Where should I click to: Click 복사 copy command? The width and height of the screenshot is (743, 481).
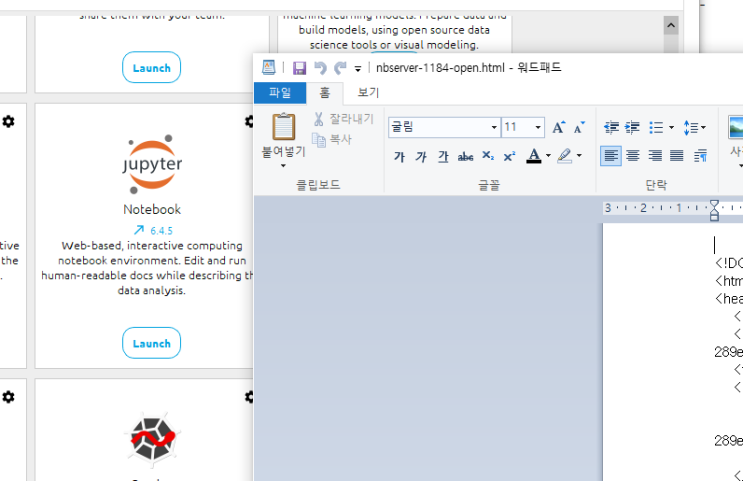332,139
